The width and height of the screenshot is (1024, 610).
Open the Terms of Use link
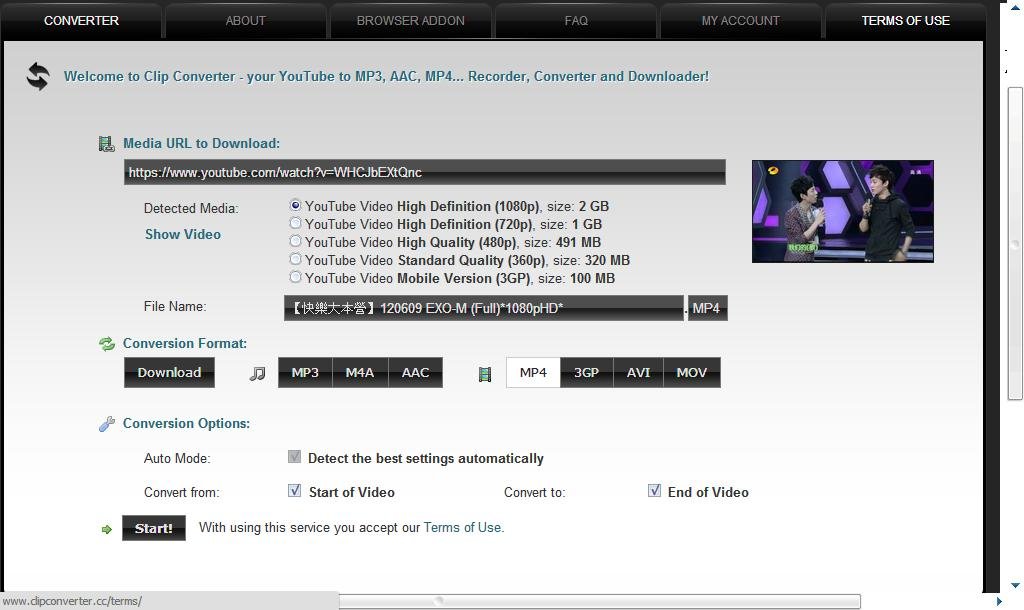[463, 527]
